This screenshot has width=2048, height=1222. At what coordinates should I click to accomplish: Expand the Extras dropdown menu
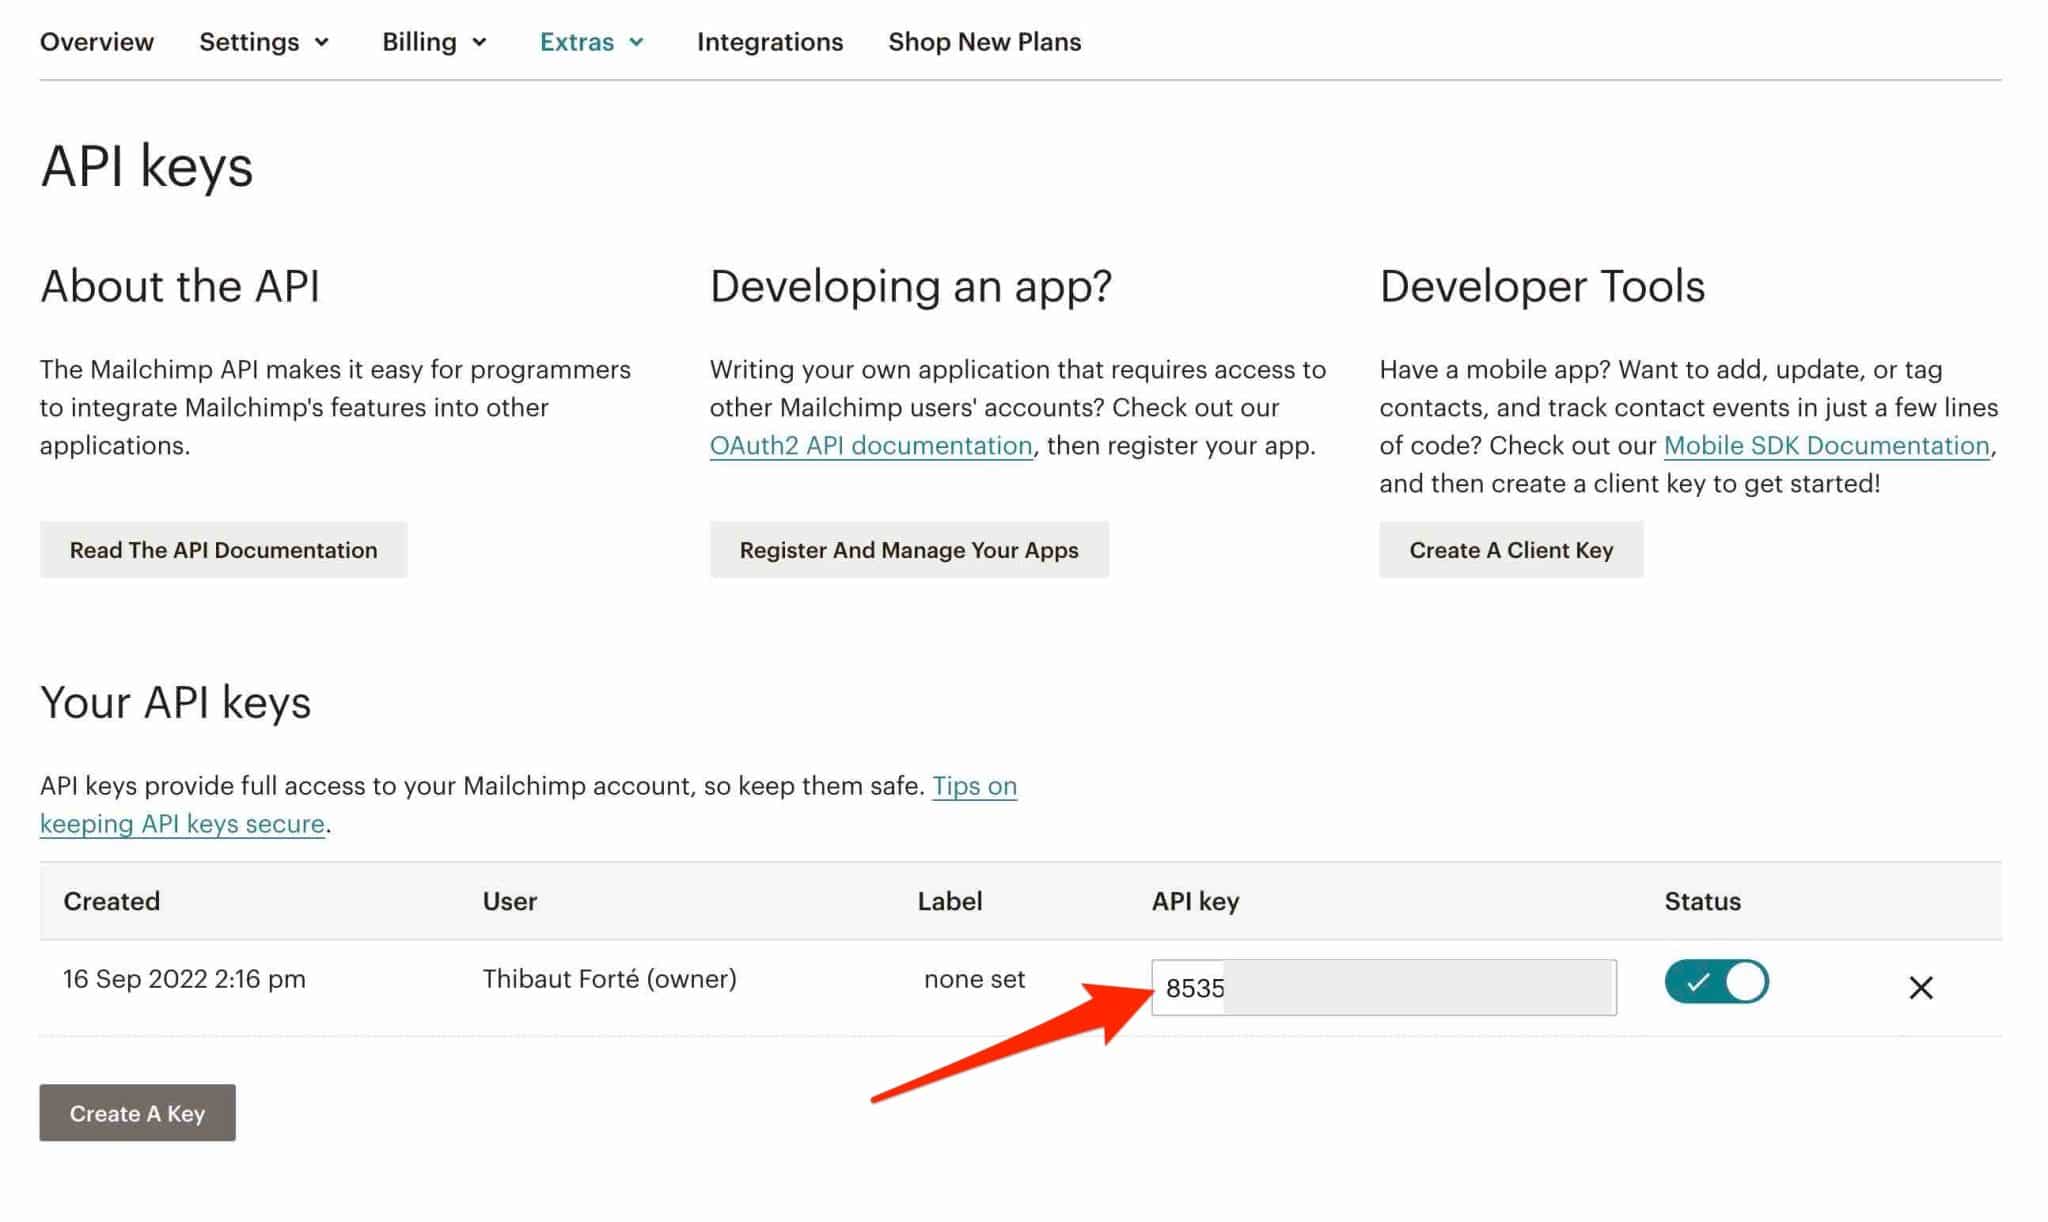[x=592, y=42]
